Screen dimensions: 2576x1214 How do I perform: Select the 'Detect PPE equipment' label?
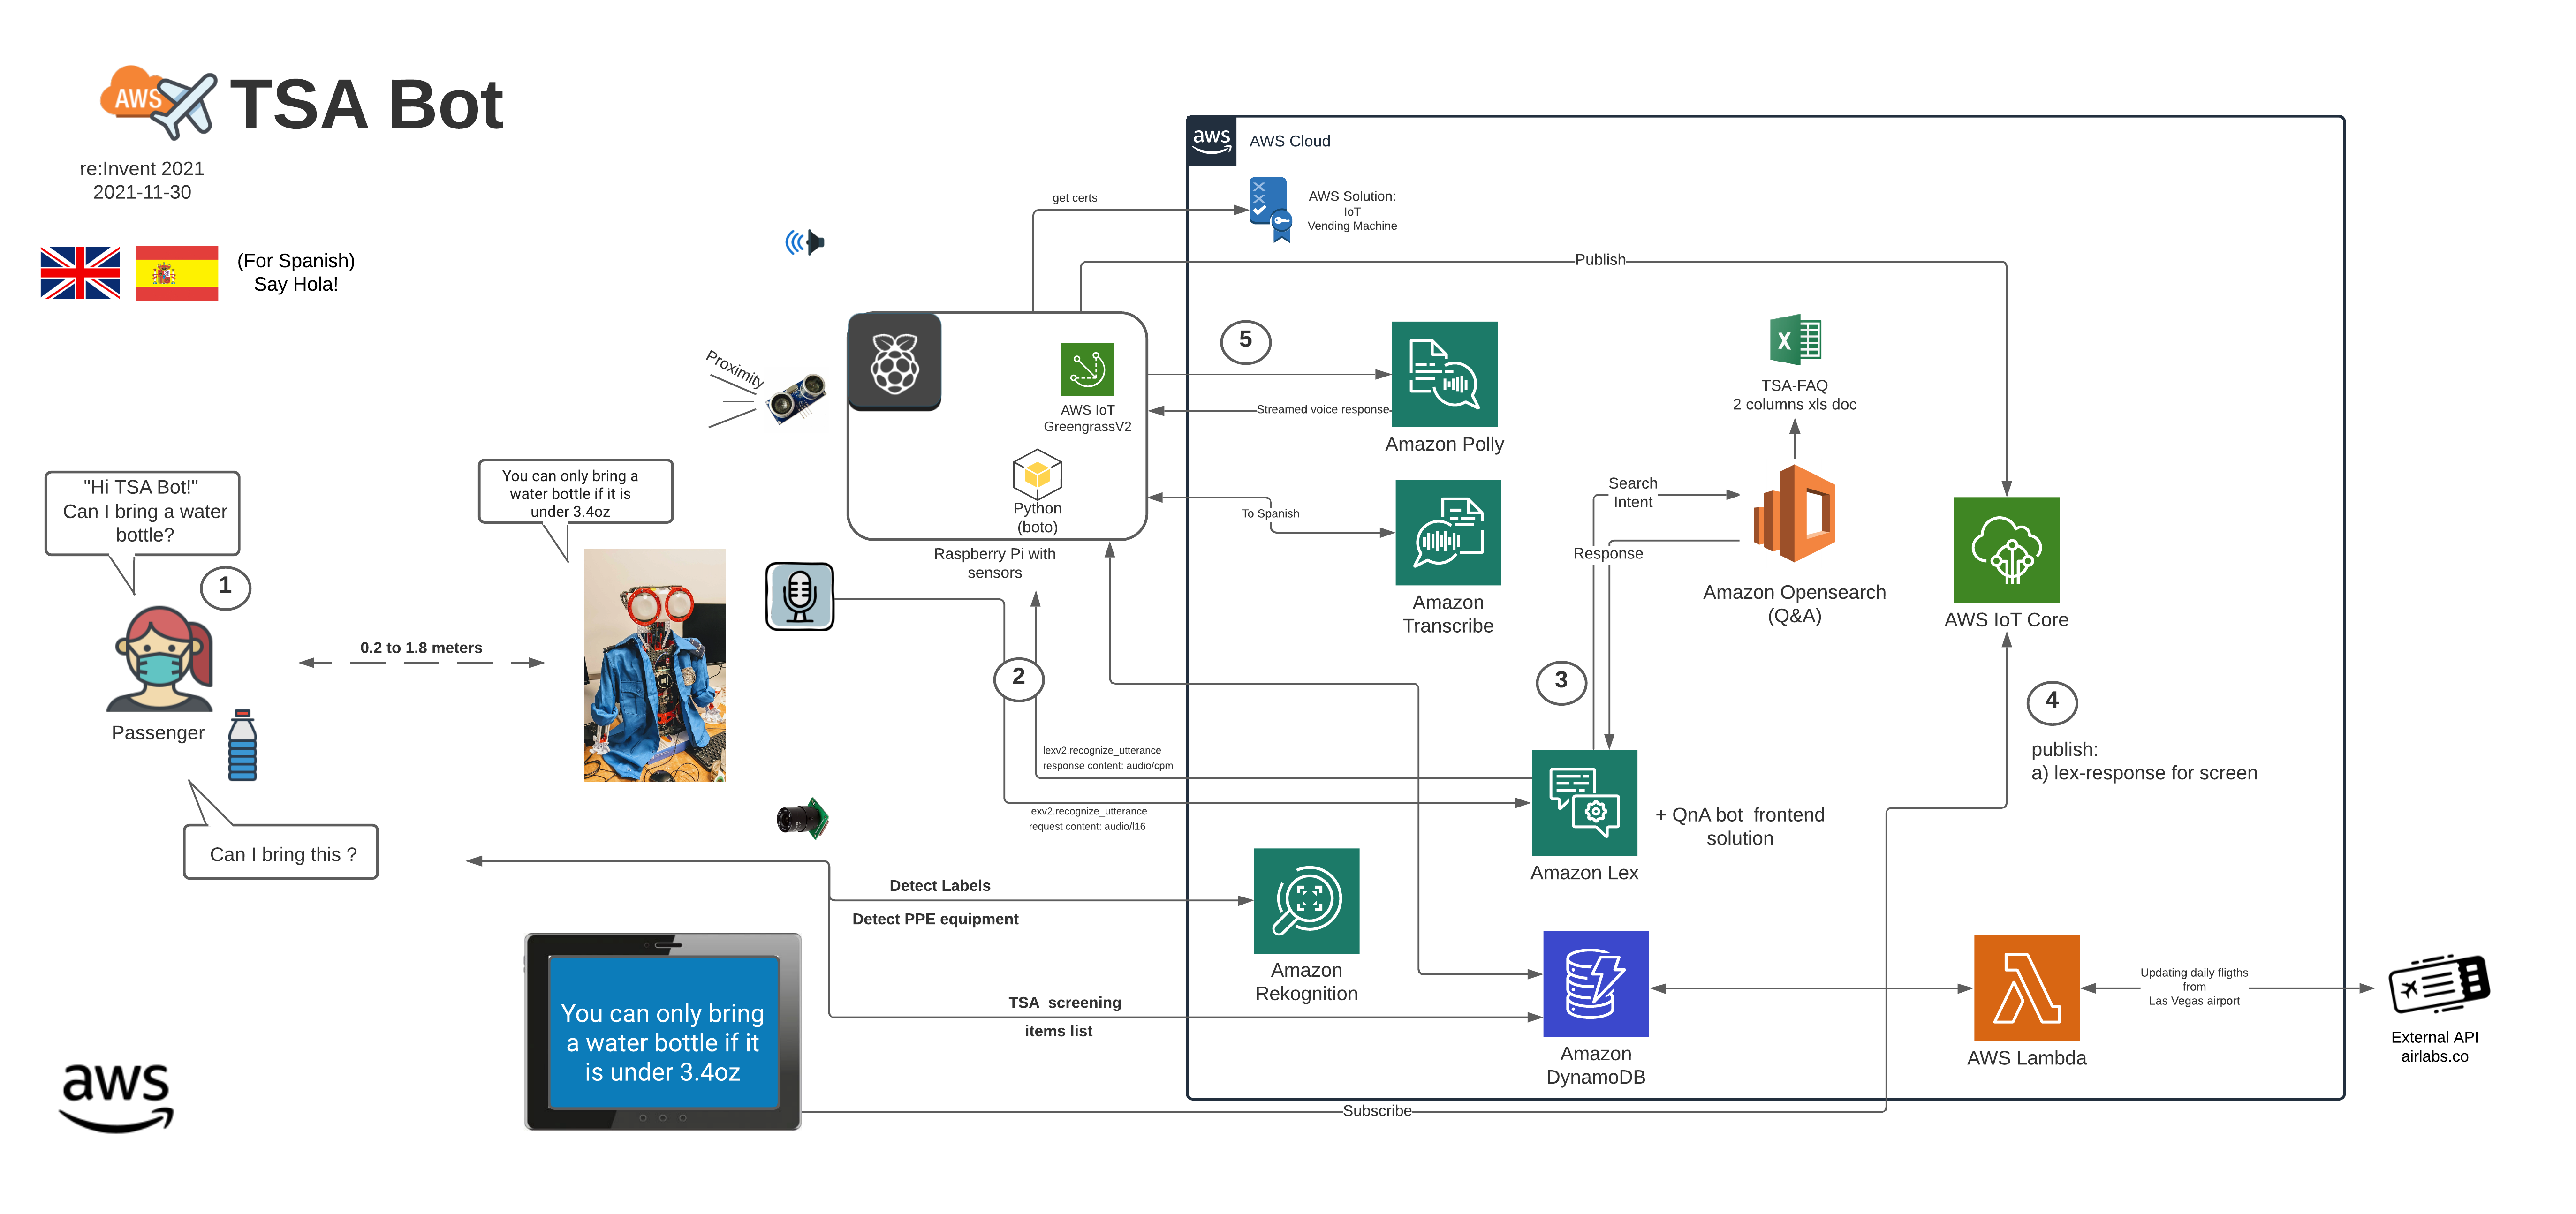pyautogui.click(x=935, y=919)
